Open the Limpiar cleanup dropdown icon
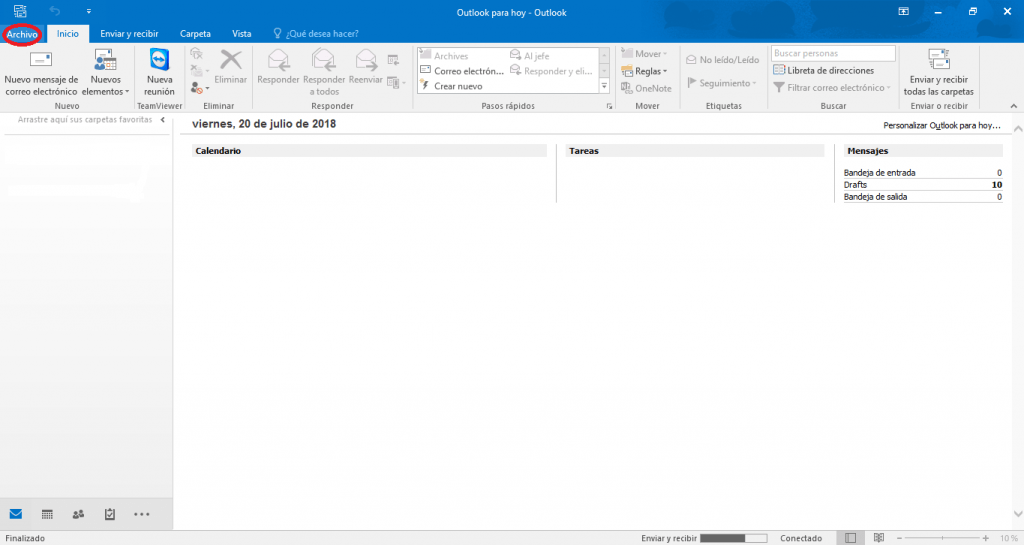1024x545 pixels. [x=199, y=70]
